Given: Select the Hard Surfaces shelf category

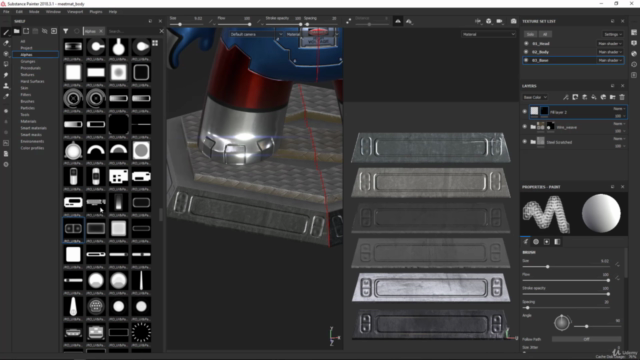Looking at the screenshot, I should coord(32,81).
